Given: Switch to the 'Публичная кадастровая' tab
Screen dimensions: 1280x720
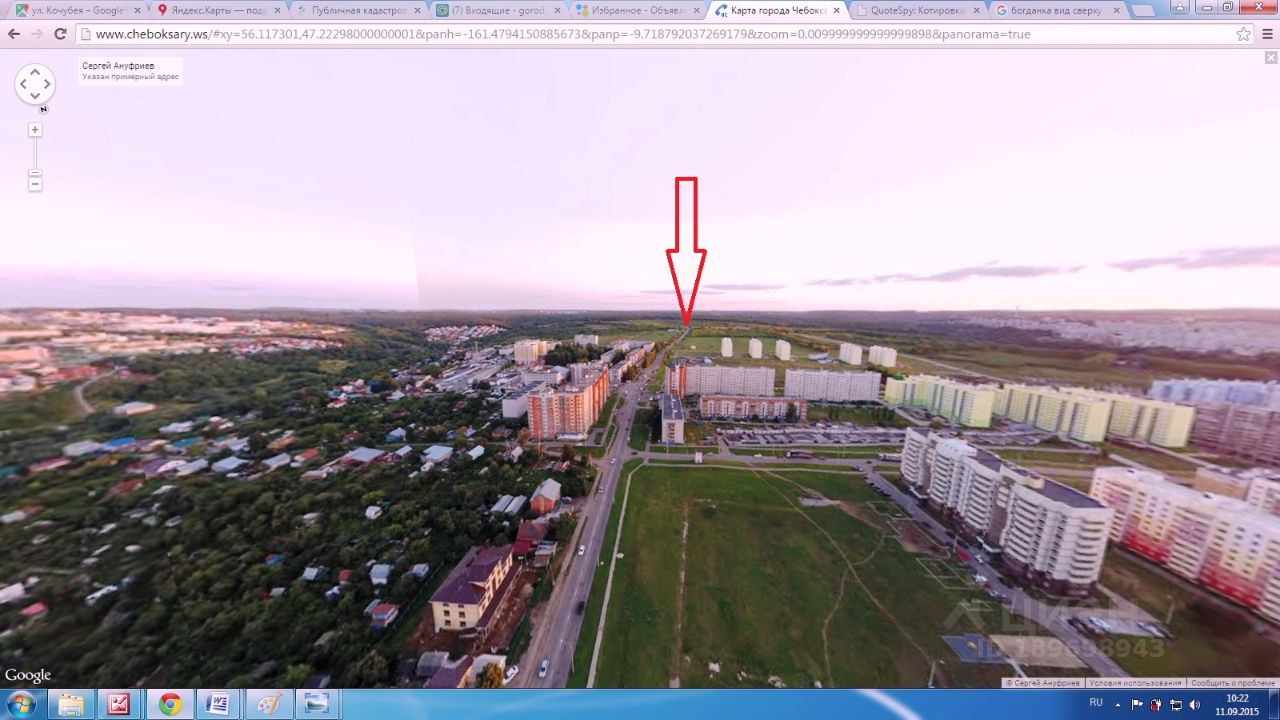Looking at the screenshot, I should tap(358, 10).
